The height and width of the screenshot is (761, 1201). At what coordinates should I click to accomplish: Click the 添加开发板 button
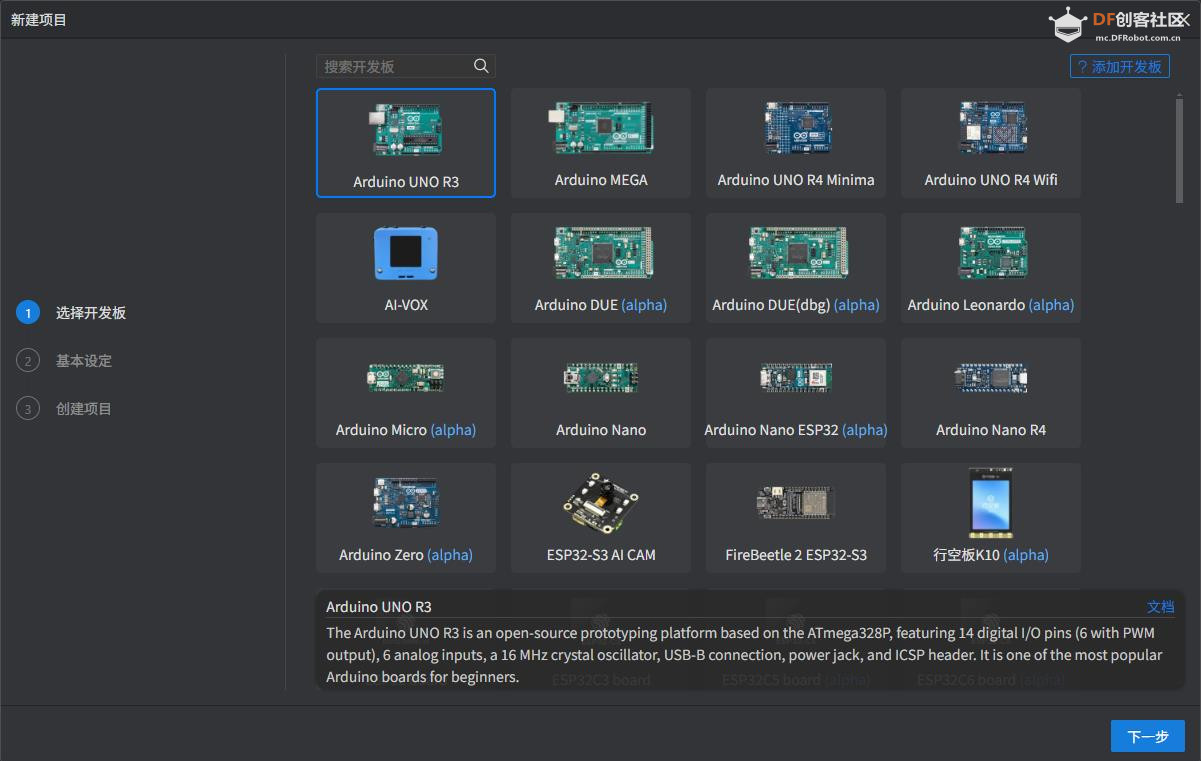1119,66
